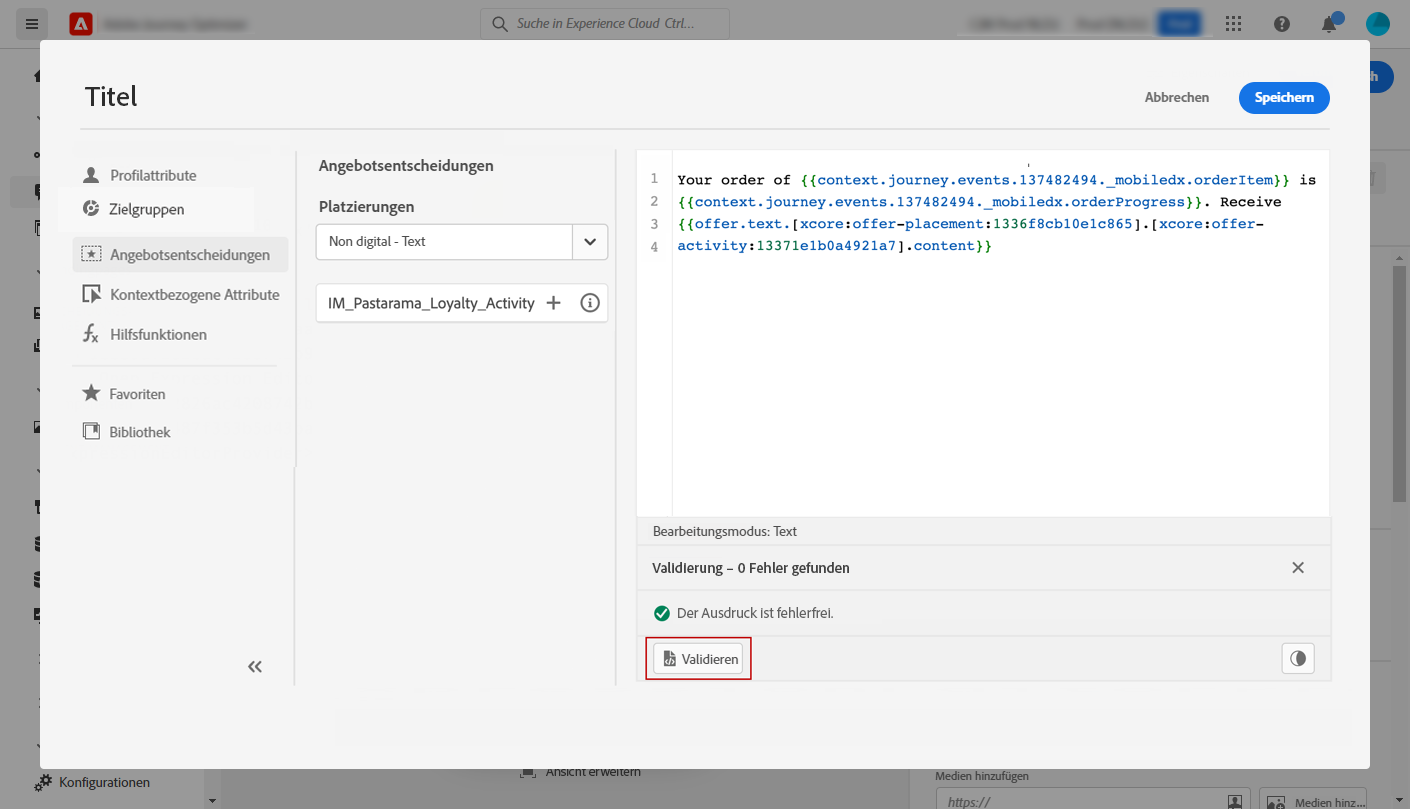Image resolution: width=1410 pixels, height=809 pixels.
Task: Open the help question mark icon
Action: pos(1282,24)
